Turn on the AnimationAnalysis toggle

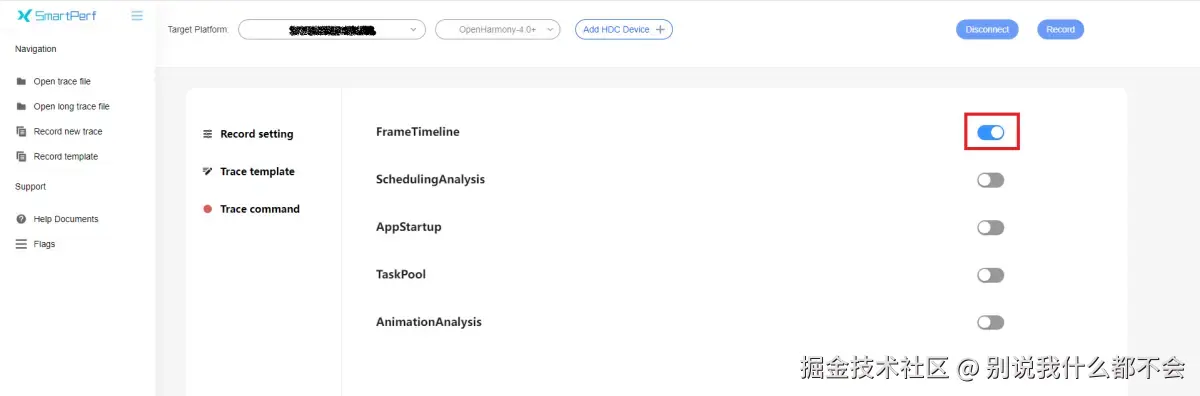coord(990,323)
